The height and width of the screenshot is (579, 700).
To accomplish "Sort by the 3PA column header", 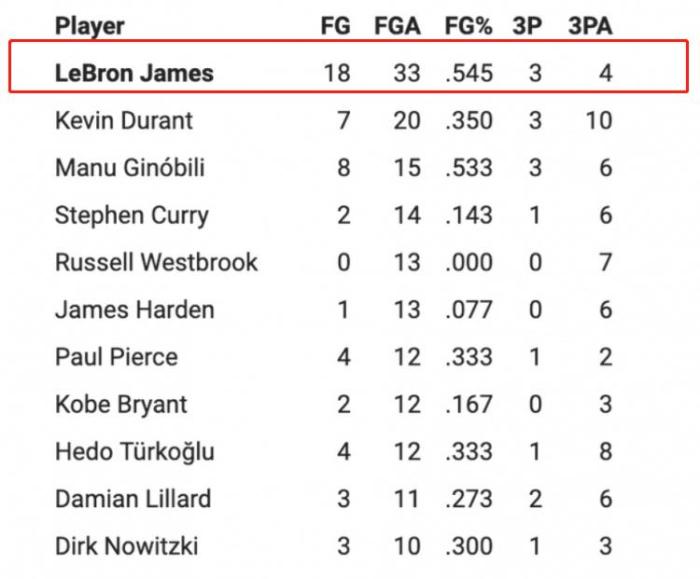I will coord(590,26).
